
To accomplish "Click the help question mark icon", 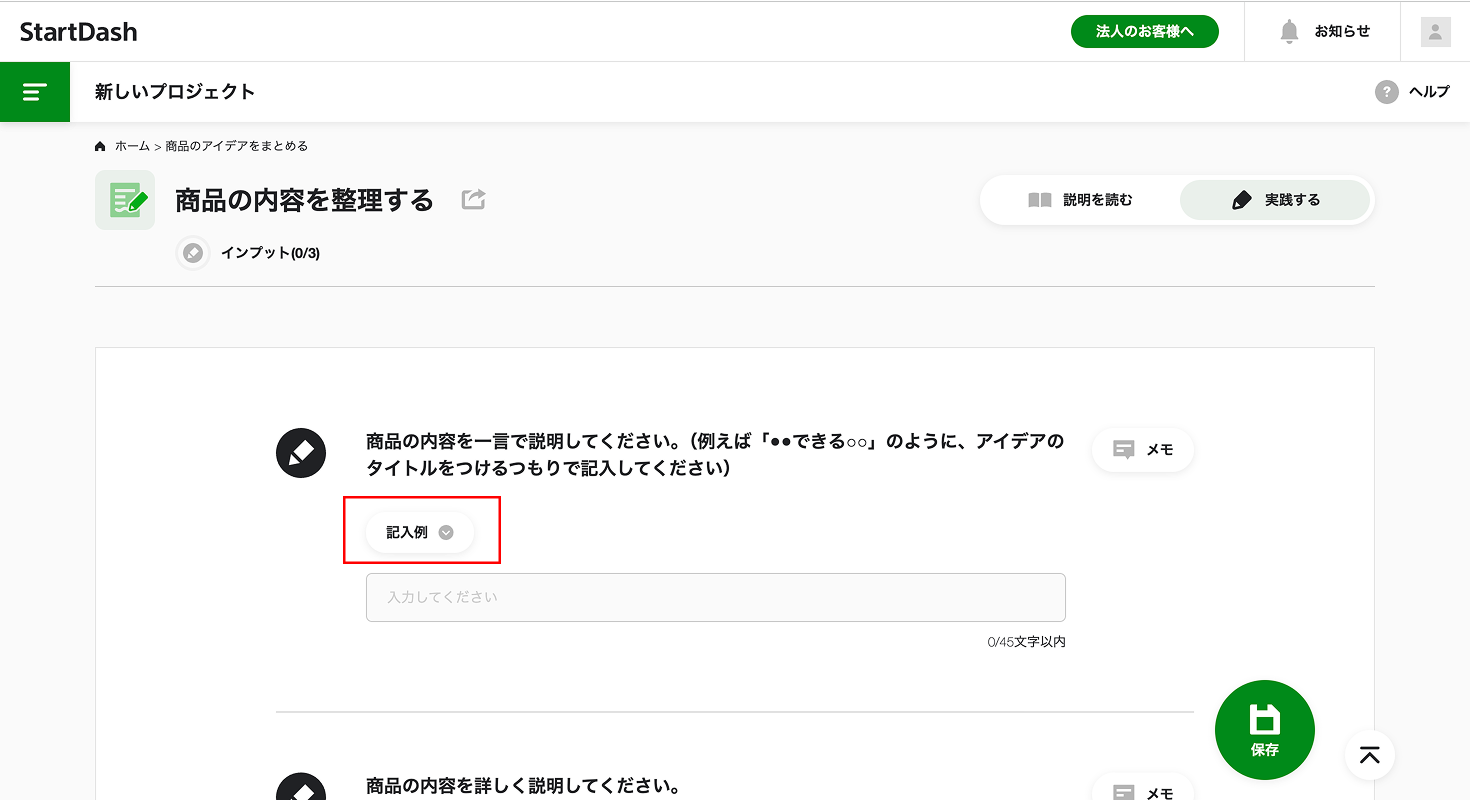I will (x=1386, y=92).
